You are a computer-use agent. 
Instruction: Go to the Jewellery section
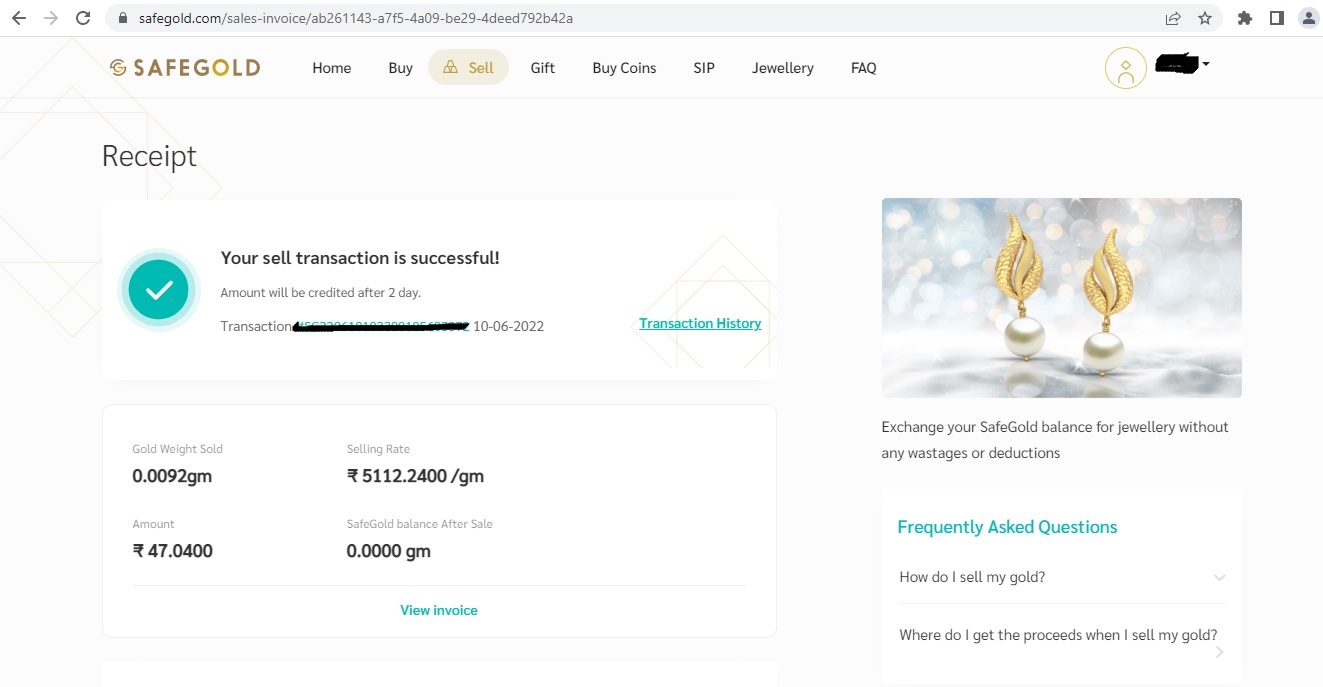click(782, 68)
